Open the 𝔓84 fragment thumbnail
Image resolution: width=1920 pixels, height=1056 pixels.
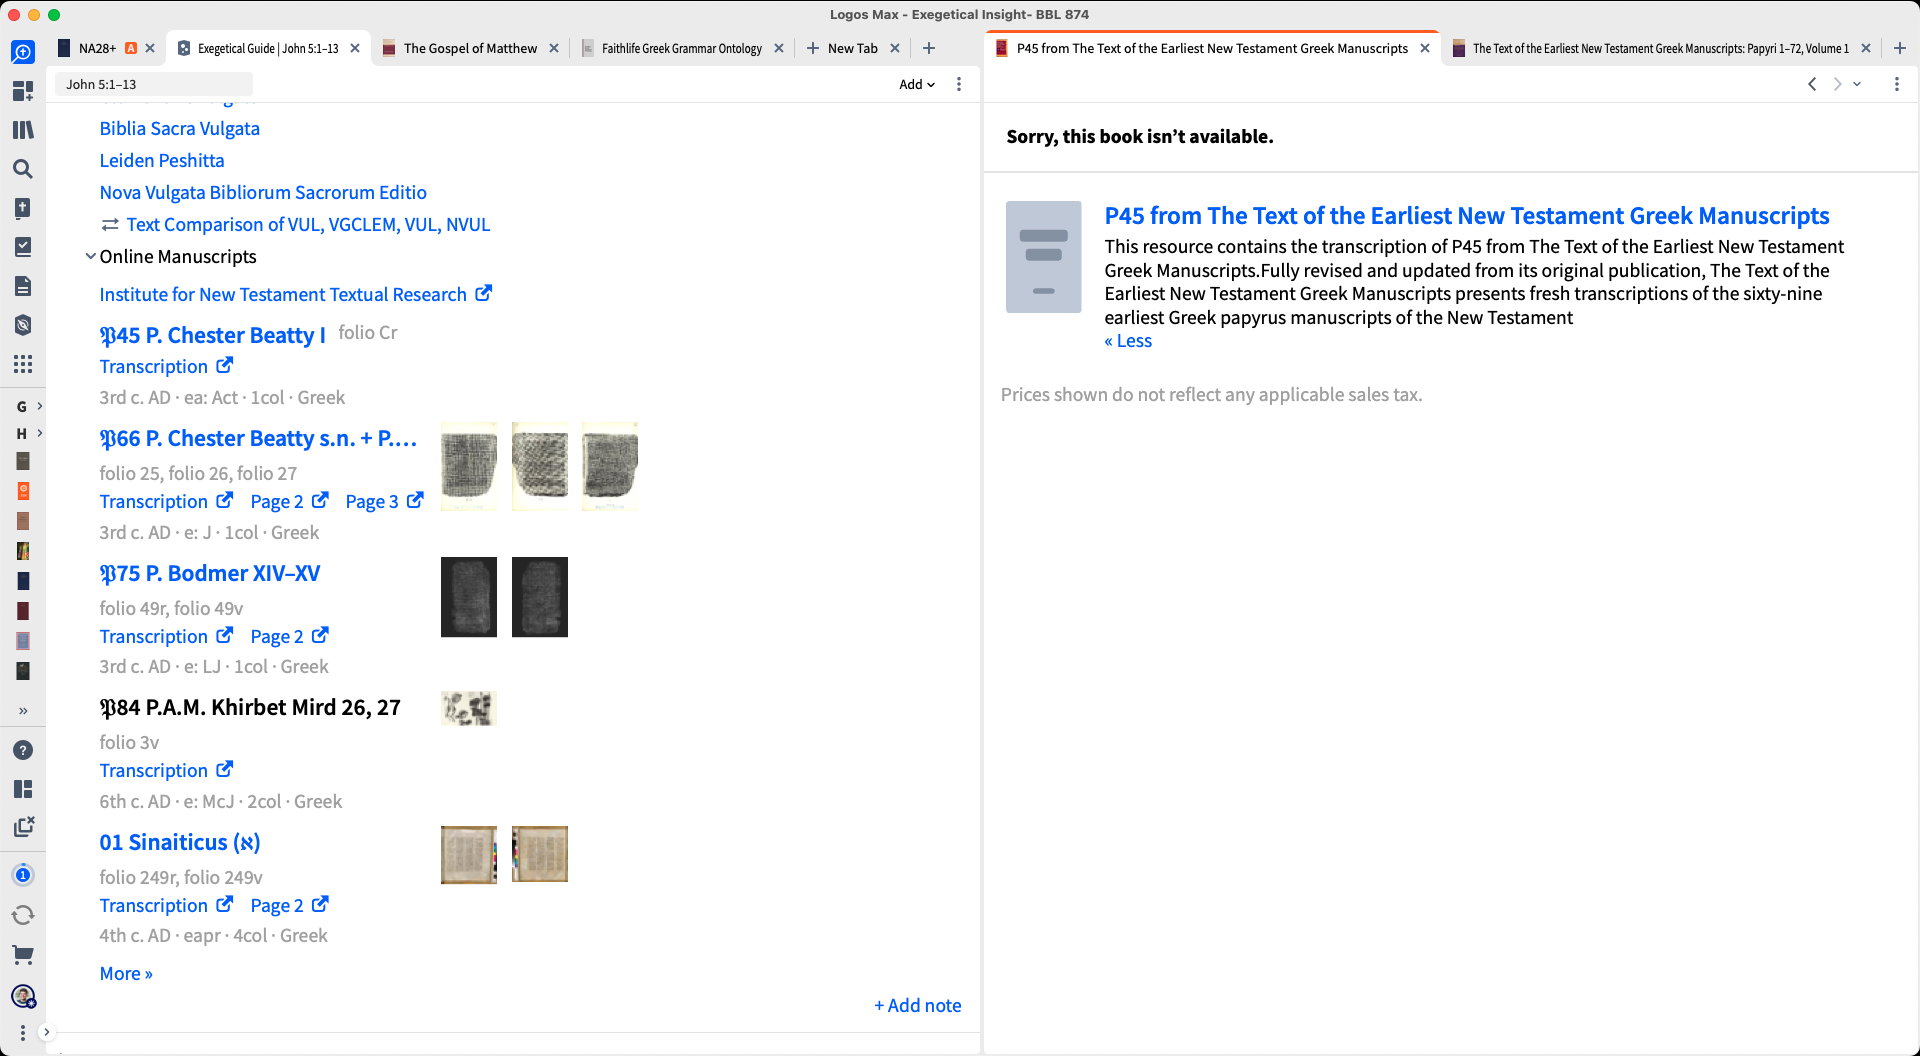point(469,709)
